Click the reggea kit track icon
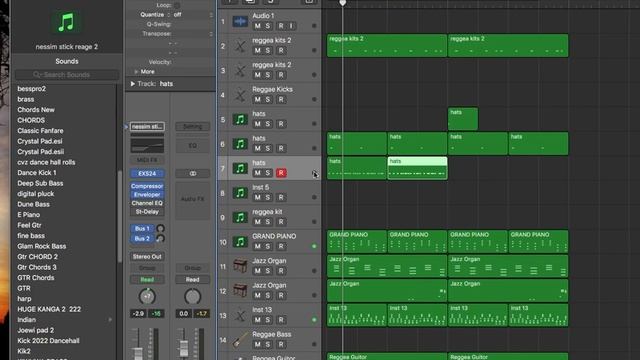The width and height of the screenshot is (640, 360). (240, 217)
